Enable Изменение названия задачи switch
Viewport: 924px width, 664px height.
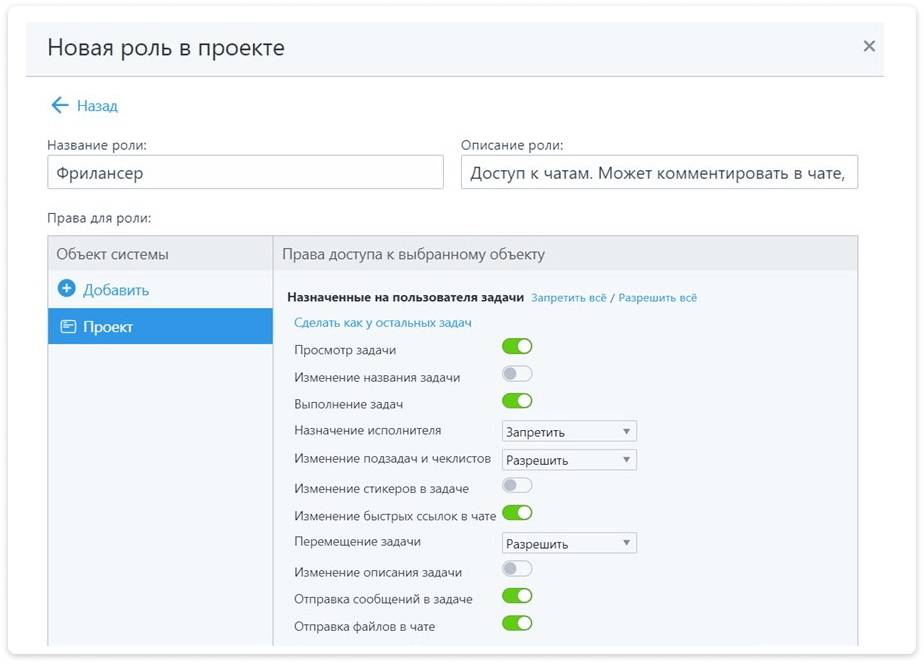click(x=517, y=374)
